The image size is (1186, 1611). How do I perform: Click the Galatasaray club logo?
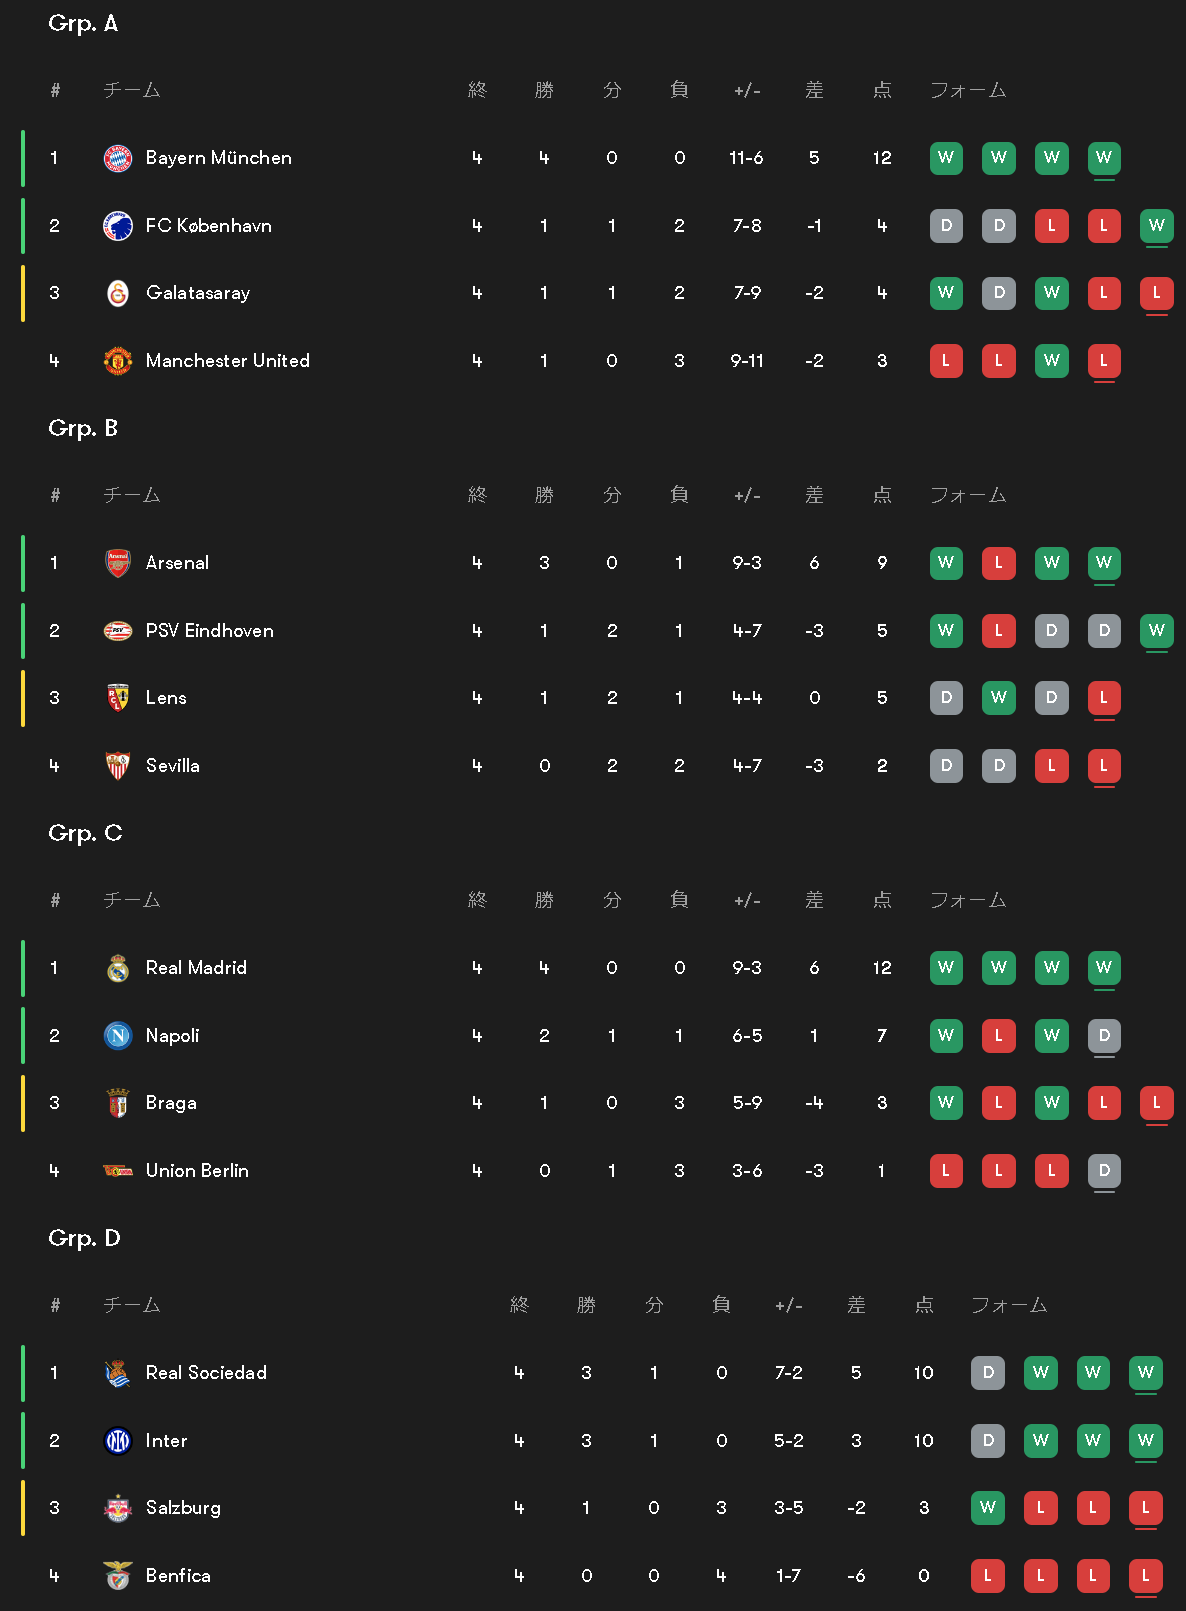pyautogui.click(x=118, y=293)
